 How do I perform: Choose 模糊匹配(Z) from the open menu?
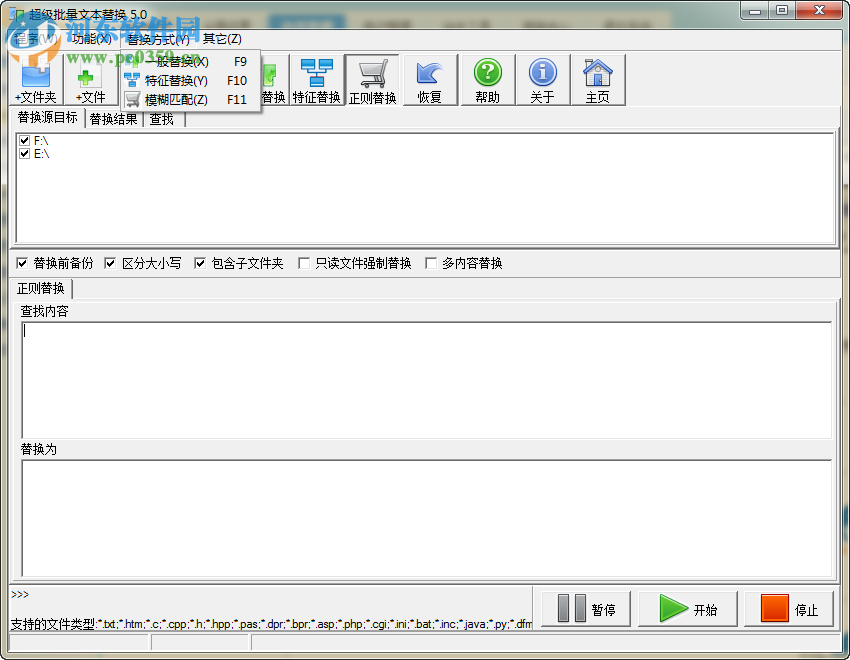(x=180, y=100)
